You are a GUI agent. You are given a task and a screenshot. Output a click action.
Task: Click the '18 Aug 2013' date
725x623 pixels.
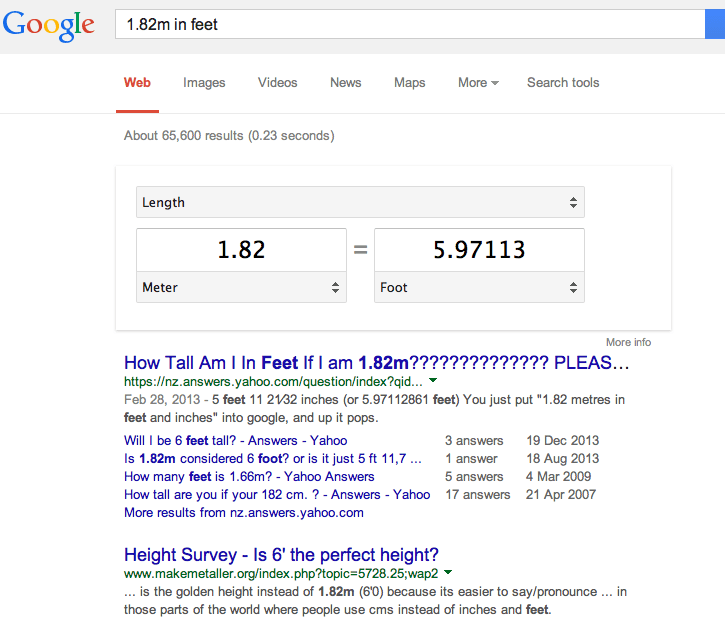coord(563,458)
